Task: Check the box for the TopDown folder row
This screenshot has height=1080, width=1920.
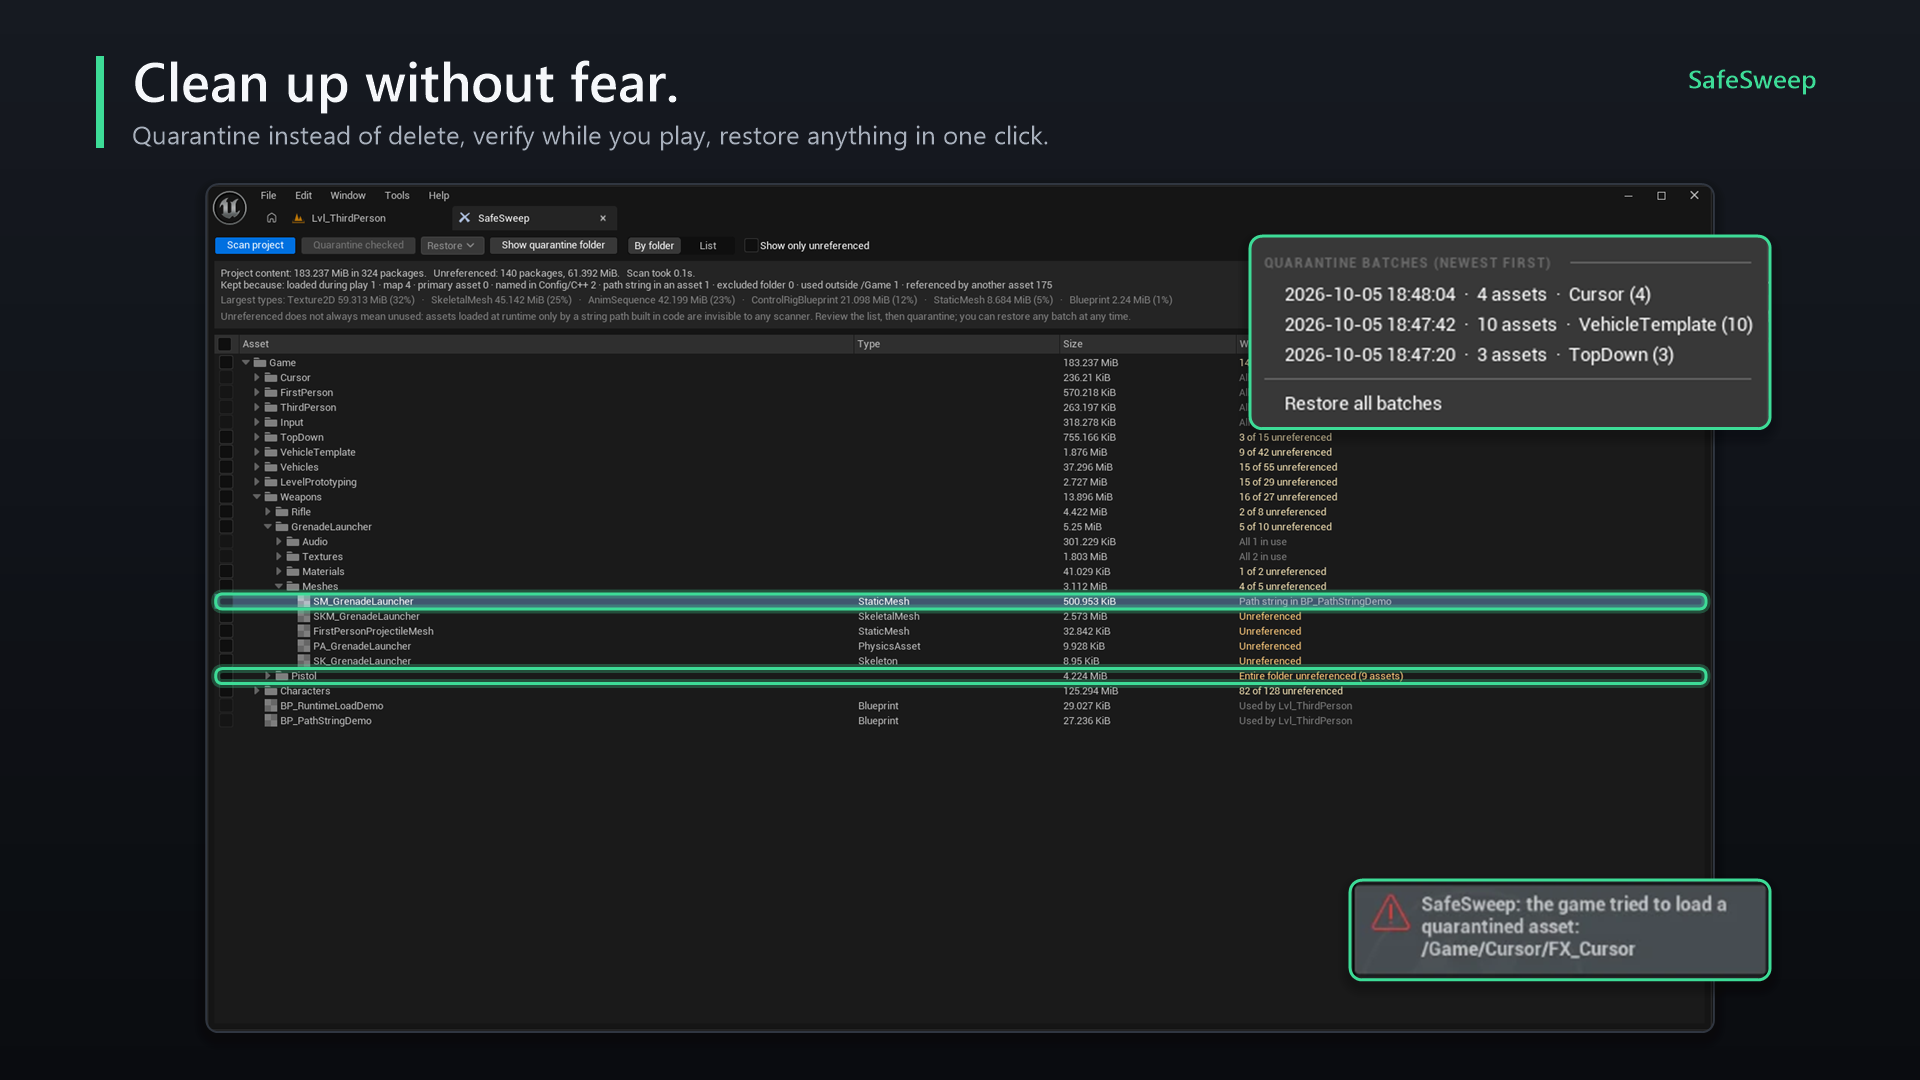Action: (226, 438)
